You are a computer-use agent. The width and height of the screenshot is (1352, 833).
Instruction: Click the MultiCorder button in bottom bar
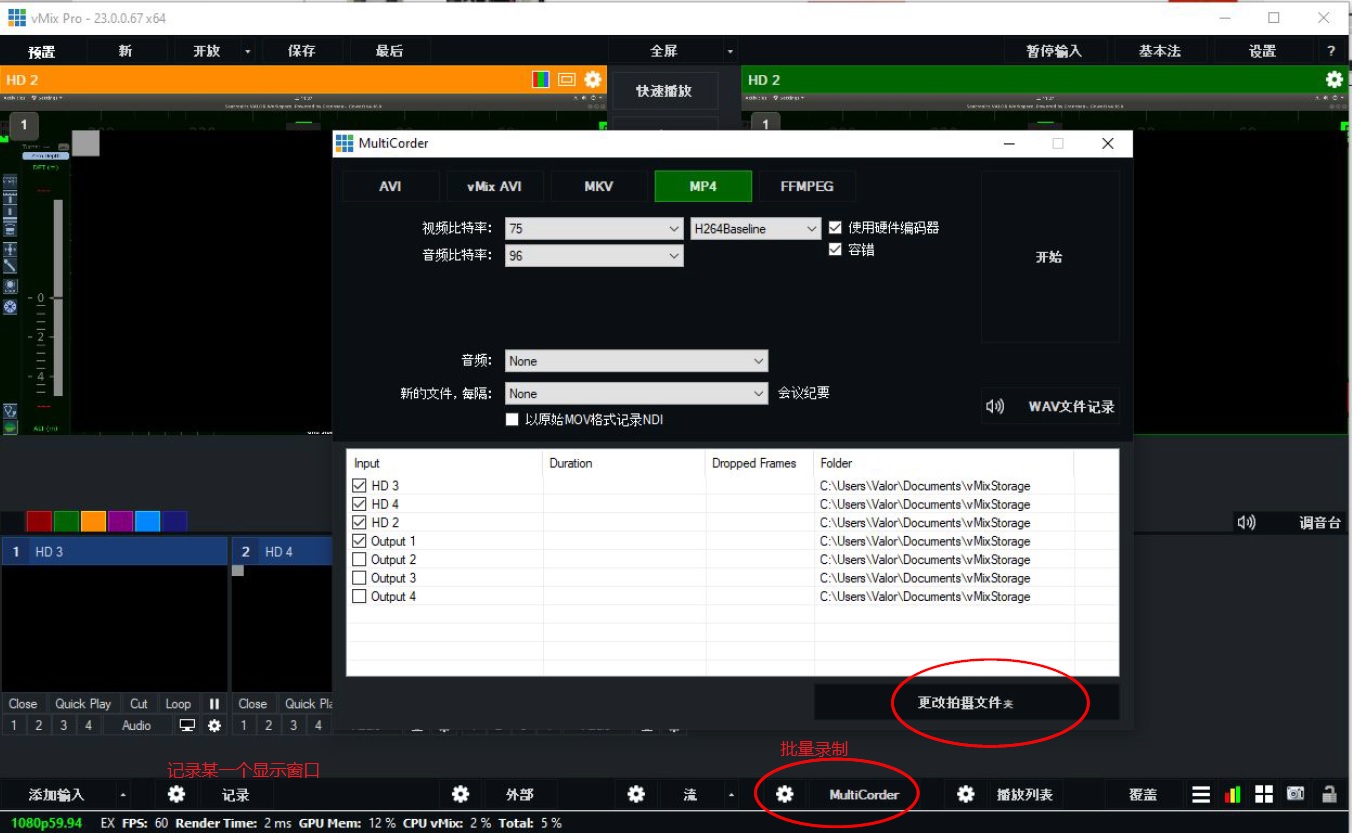coord(864,795)
